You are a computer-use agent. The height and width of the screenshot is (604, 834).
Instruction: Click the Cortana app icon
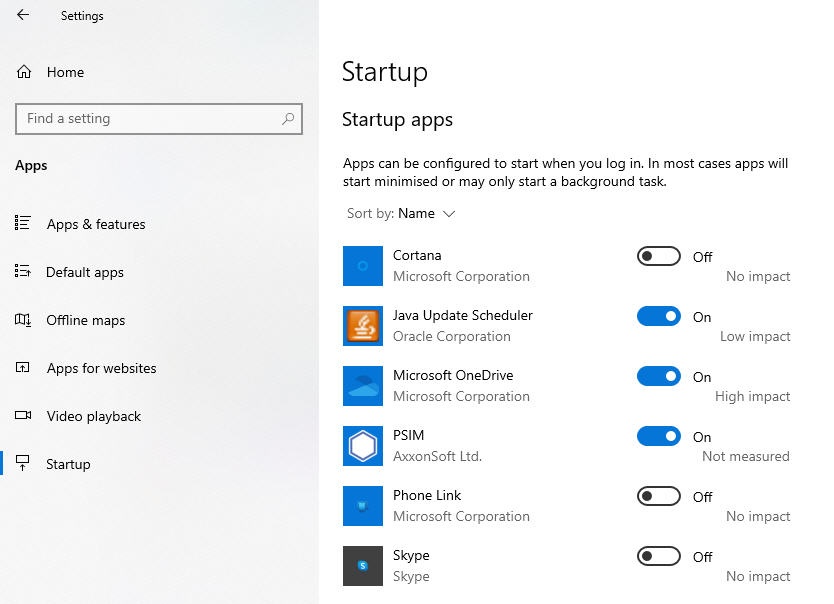363,266
